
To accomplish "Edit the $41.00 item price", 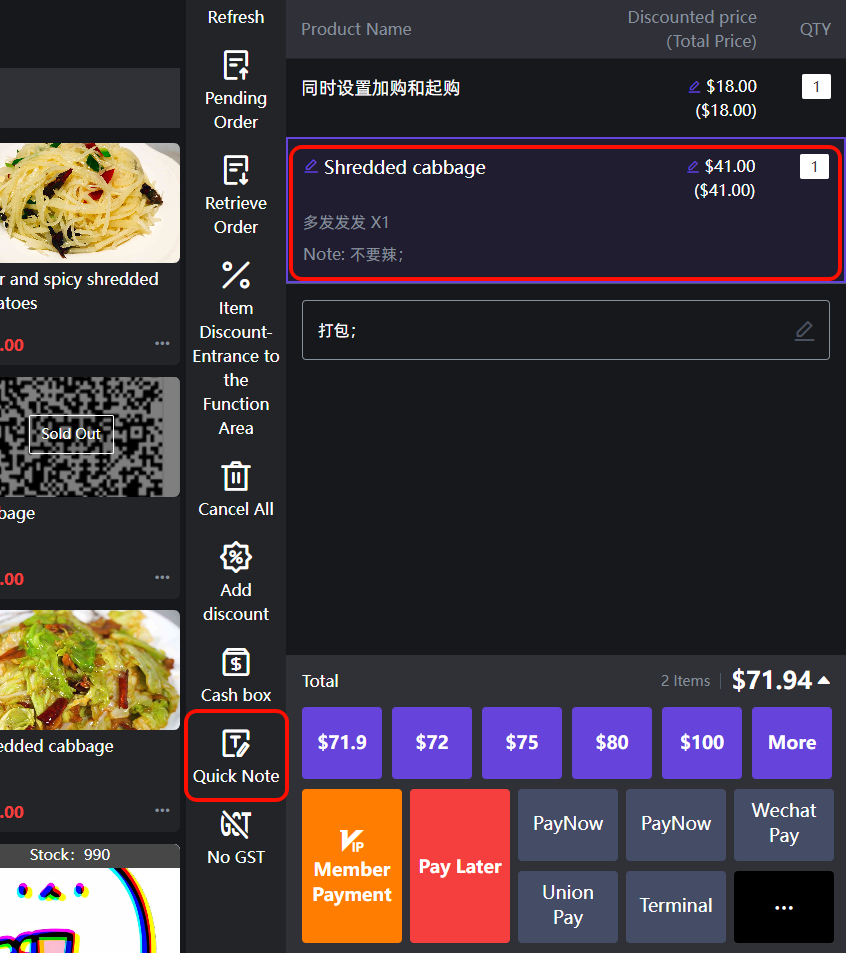I will [x=693, y=167].
